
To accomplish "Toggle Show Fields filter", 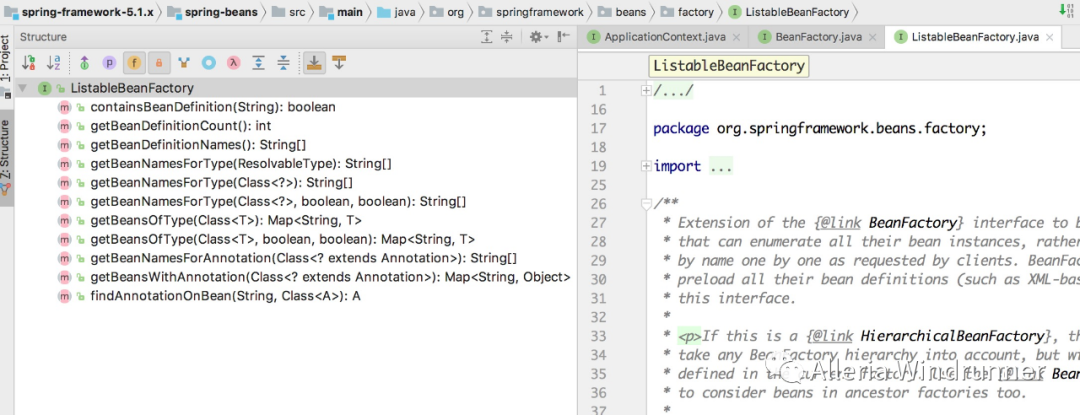I will (134, 62).
